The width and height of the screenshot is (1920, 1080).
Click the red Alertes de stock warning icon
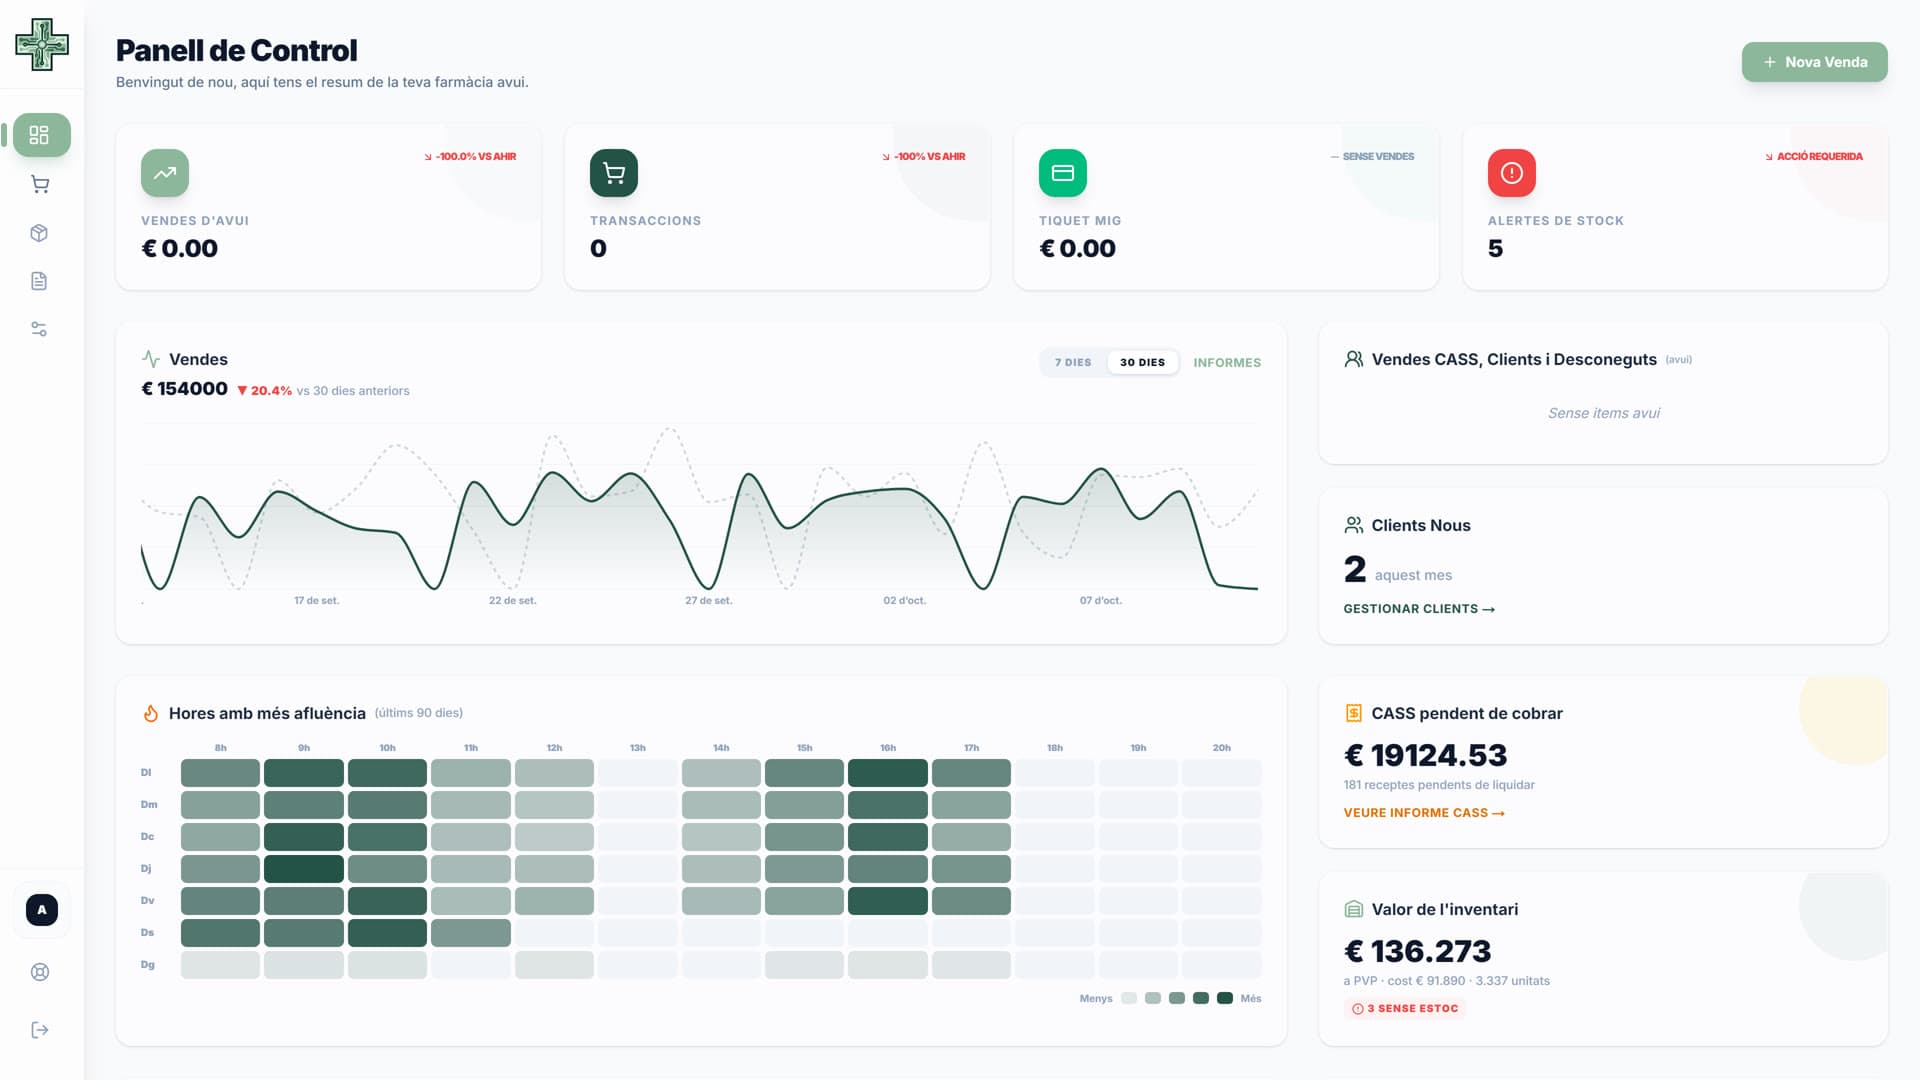[1512, 173]
